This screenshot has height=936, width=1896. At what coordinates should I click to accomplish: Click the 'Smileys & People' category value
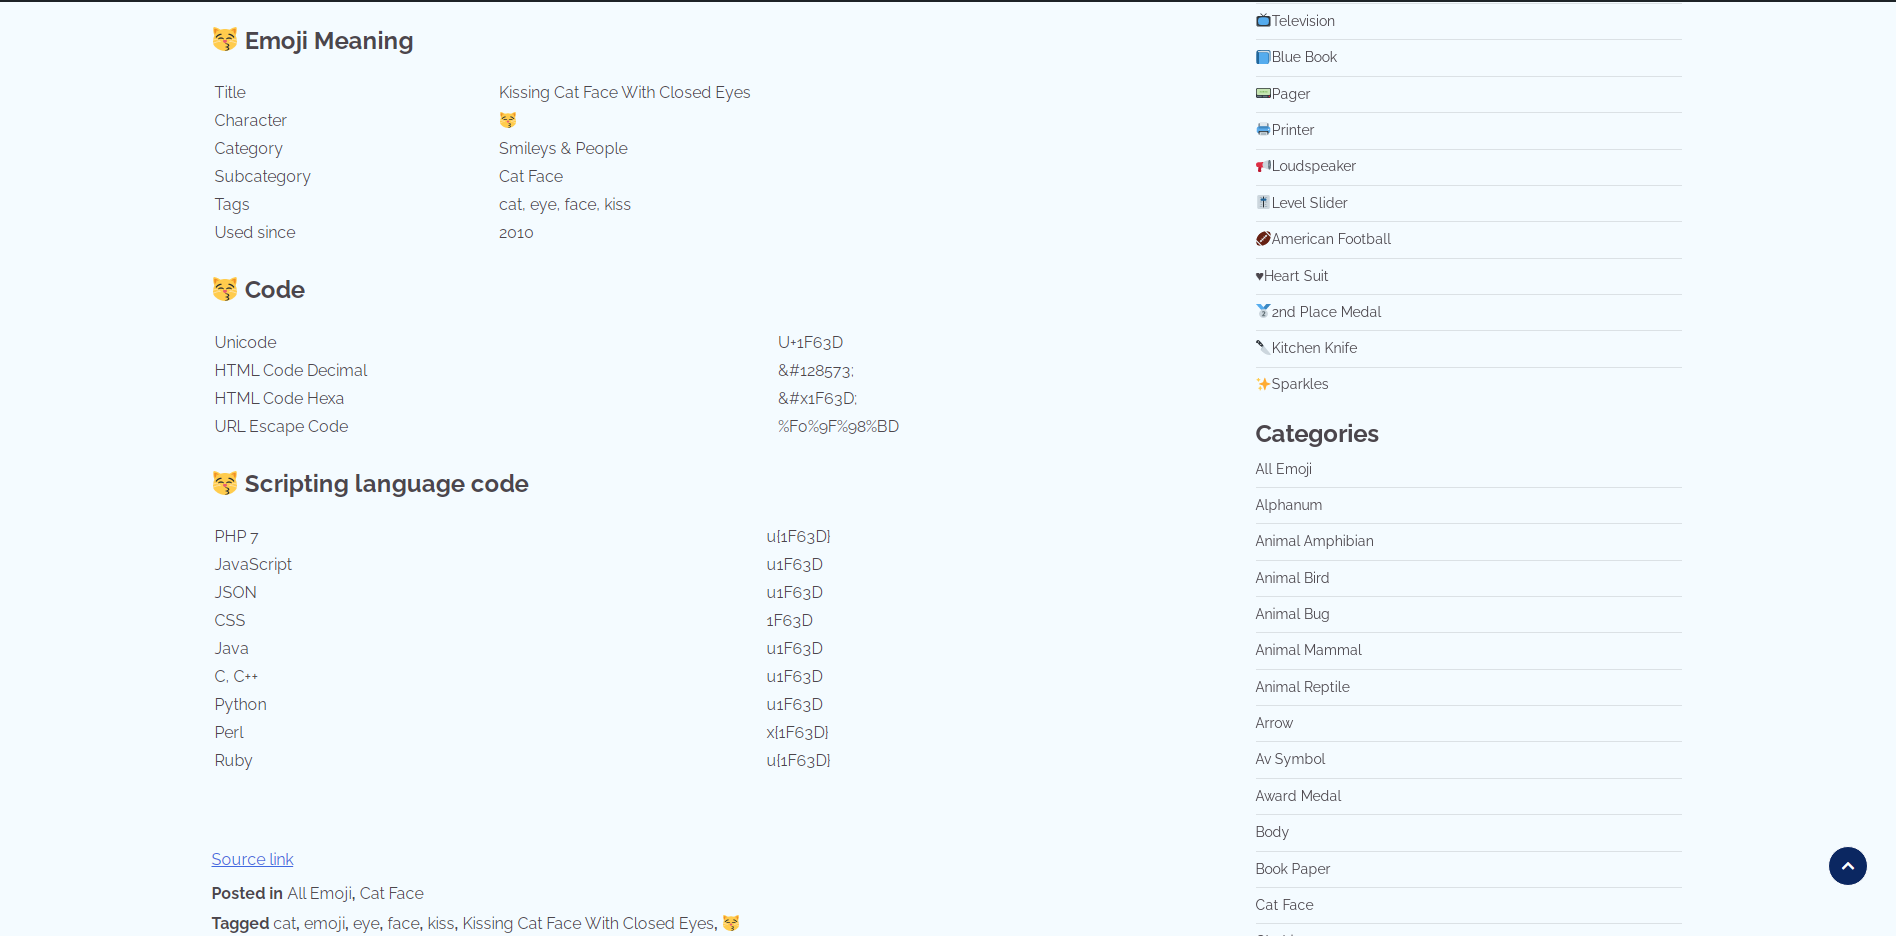[563, 148]
